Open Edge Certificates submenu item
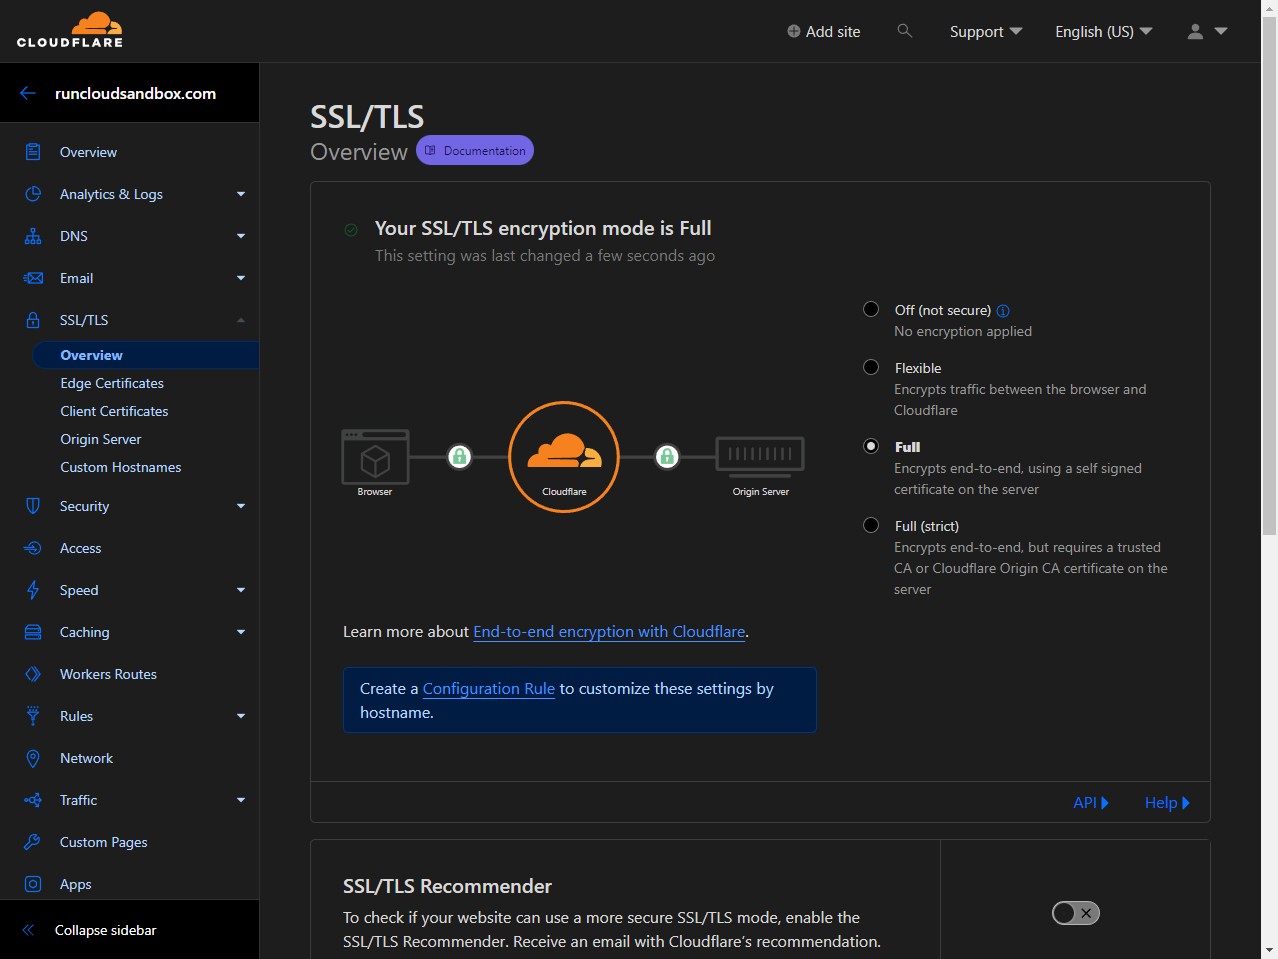Image resolution: width=1278 pixels, height=959 pixels. click(x=112, y=383)
